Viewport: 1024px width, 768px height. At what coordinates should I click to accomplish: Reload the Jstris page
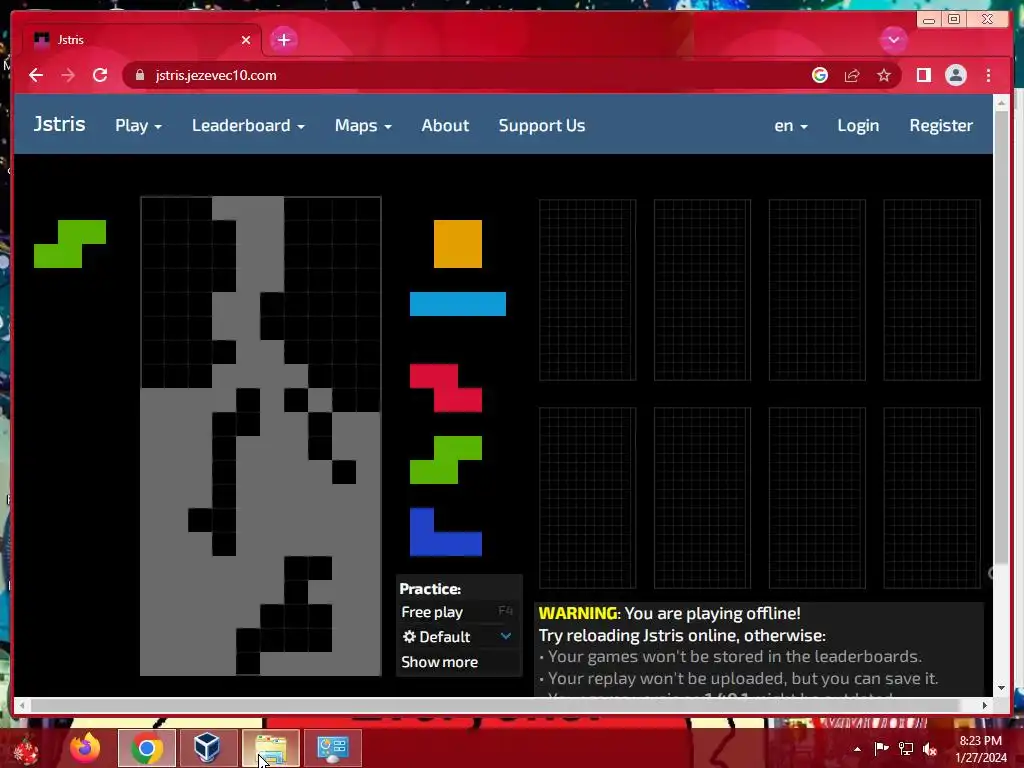[100, 75]
